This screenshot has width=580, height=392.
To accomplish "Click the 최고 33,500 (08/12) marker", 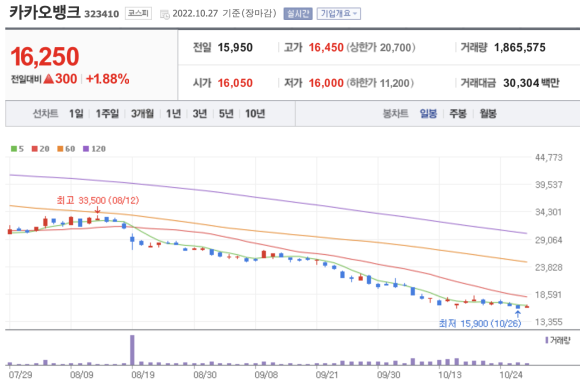I will tap(98, 200).
